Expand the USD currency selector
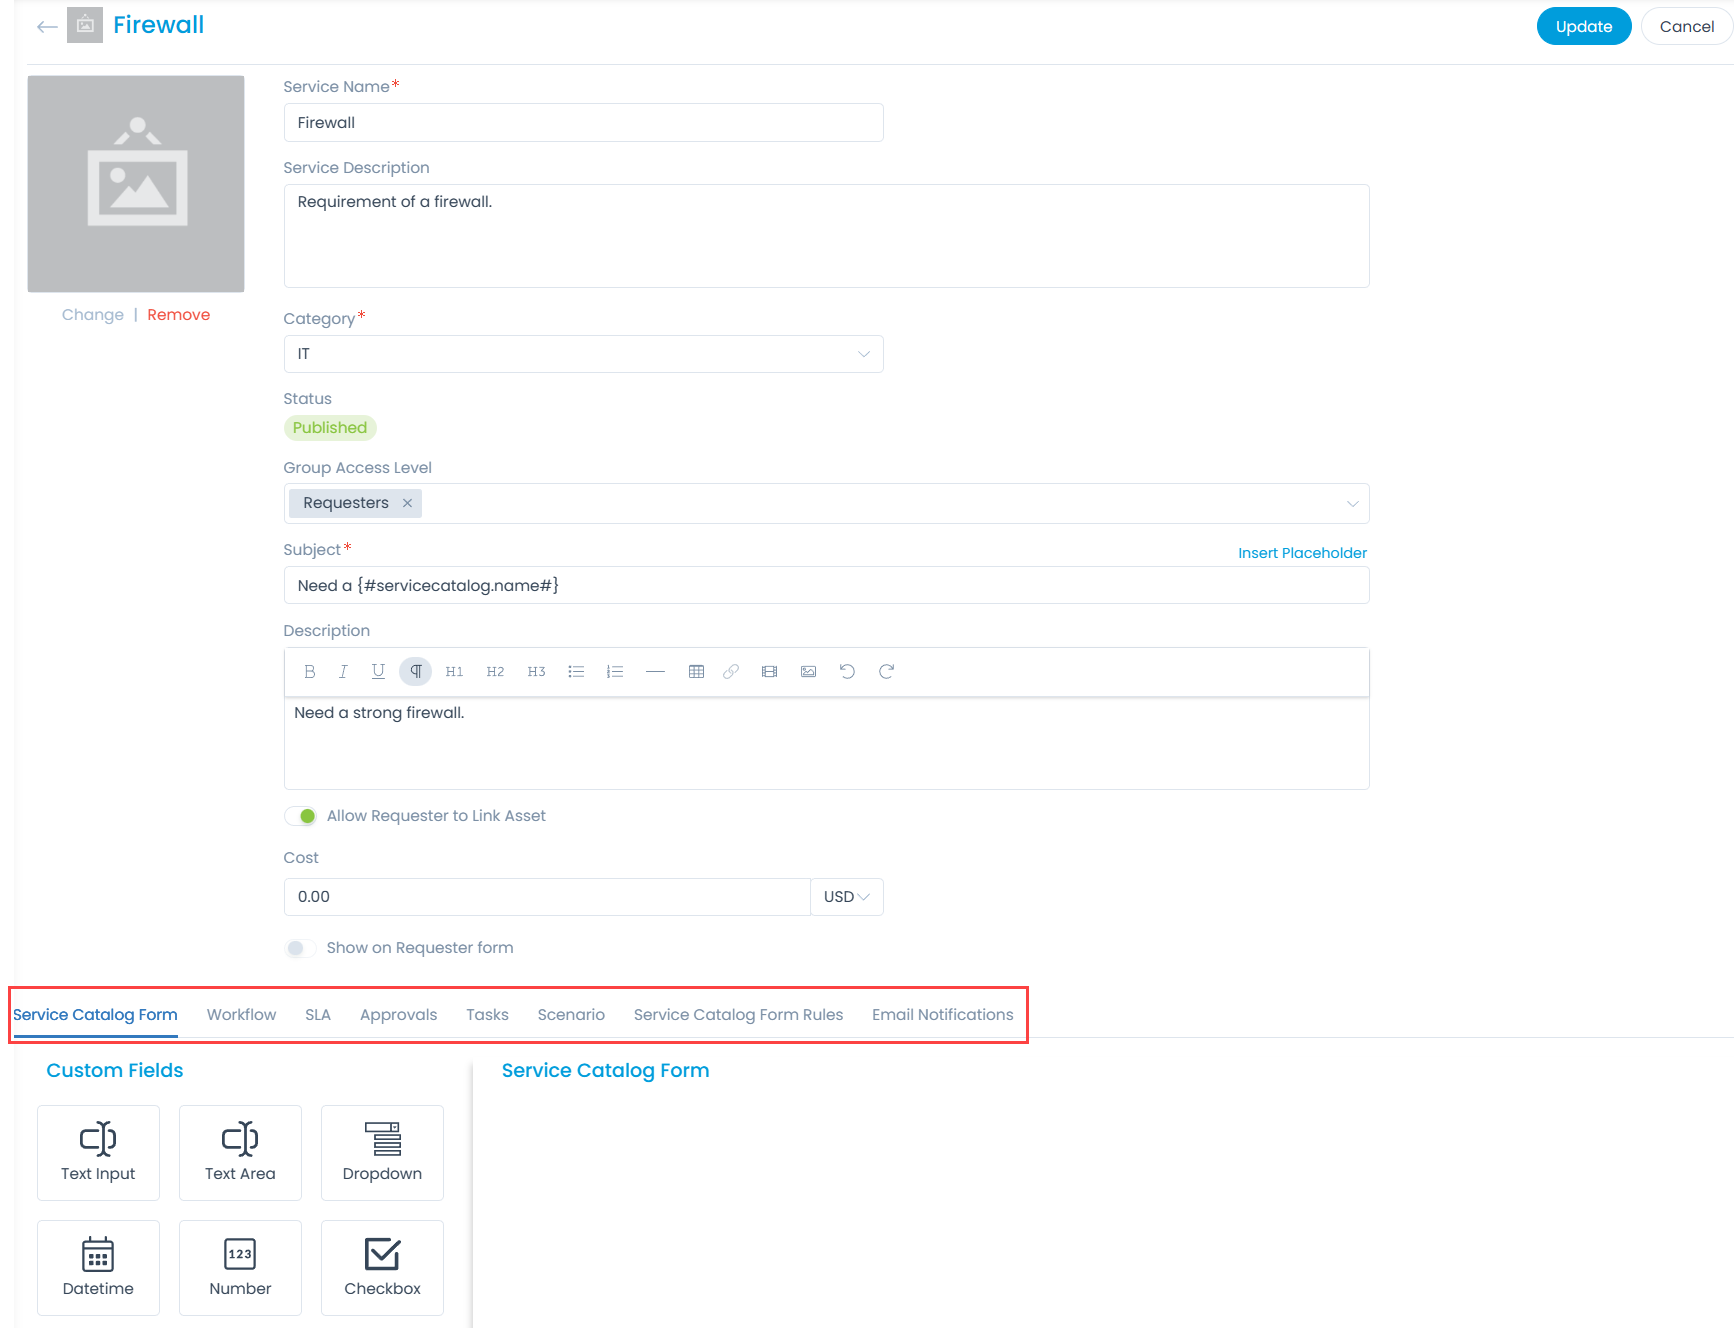This screenshot has height=1328, width=1734. [x=846, y=896]
